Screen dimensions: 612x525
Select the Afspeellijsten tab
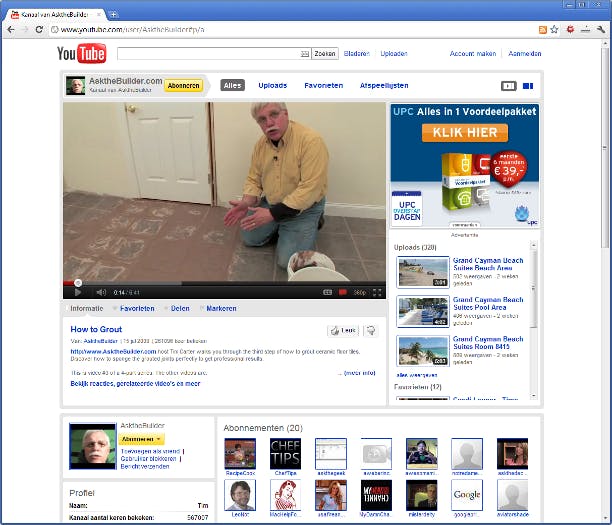pyautogui.click(x=384, y=85)
